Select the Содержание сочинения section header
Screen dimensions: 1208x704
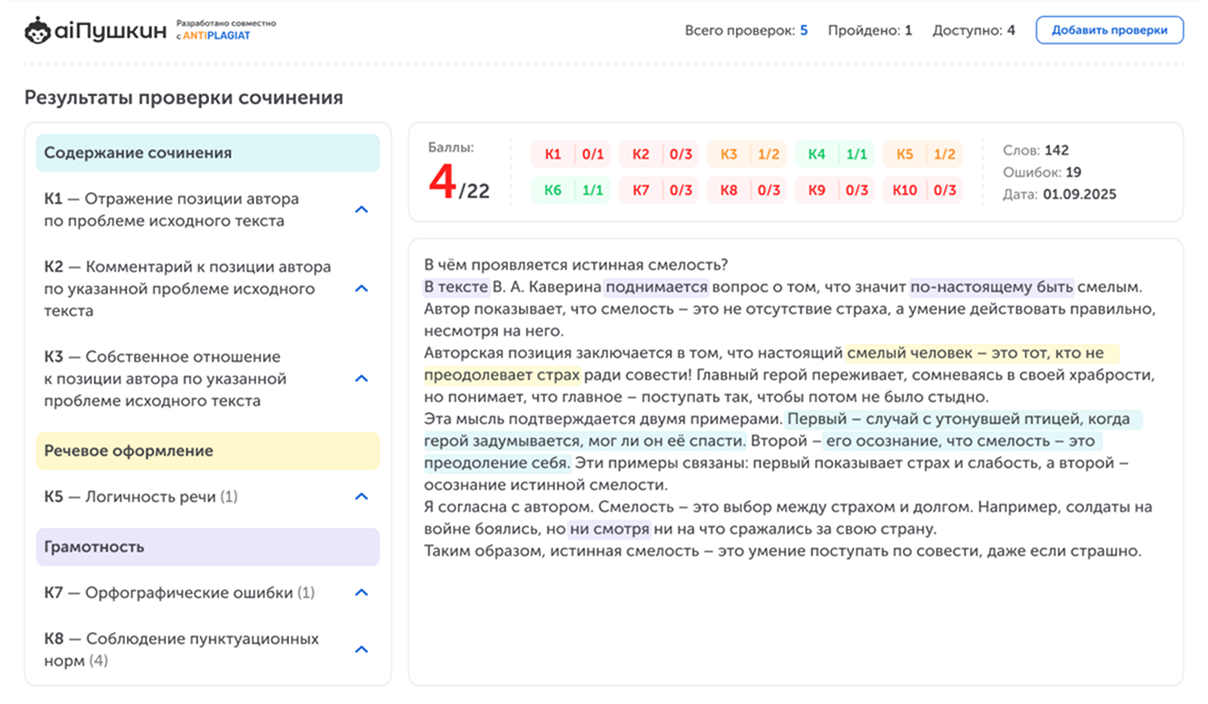click(208, 153)
